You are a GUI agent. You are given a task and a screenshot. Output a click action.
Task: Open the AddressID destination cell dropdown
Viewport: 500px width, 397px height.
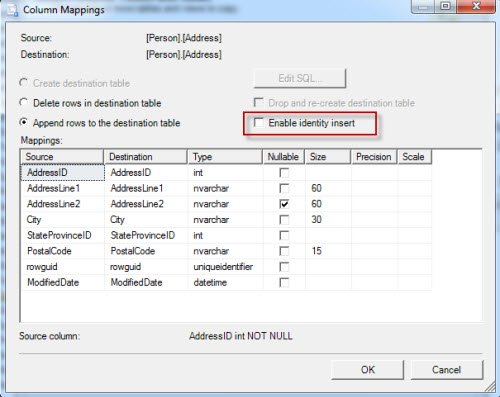pyautogui.click(x=146, y=173)
